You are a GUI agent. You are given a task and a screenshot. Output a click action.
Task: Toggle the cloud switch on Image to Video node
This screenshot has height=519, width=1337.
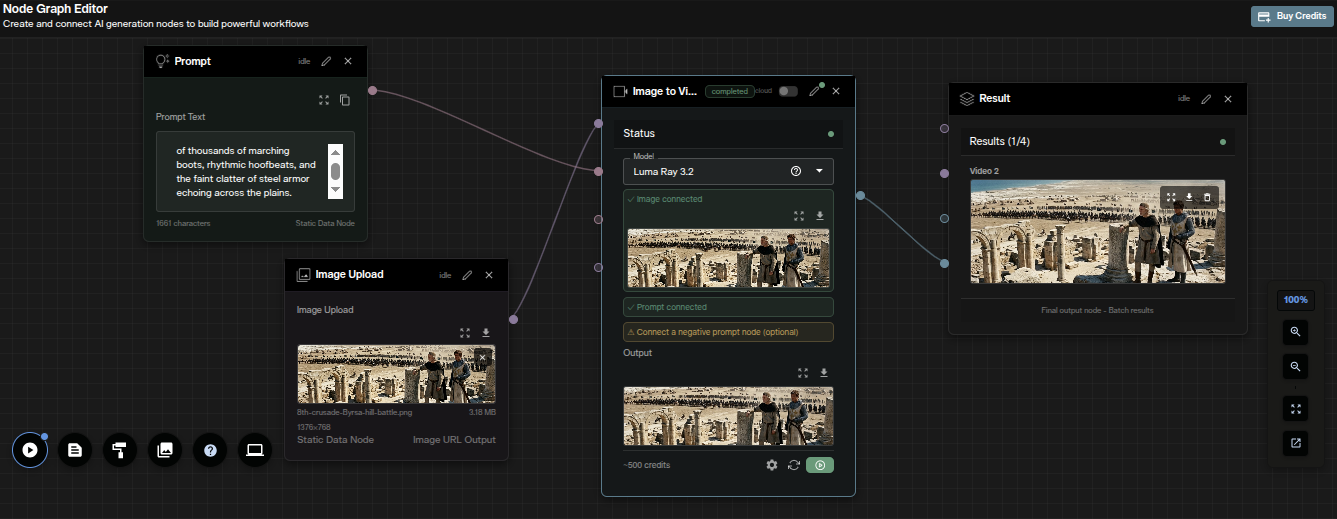click(788, 91)
